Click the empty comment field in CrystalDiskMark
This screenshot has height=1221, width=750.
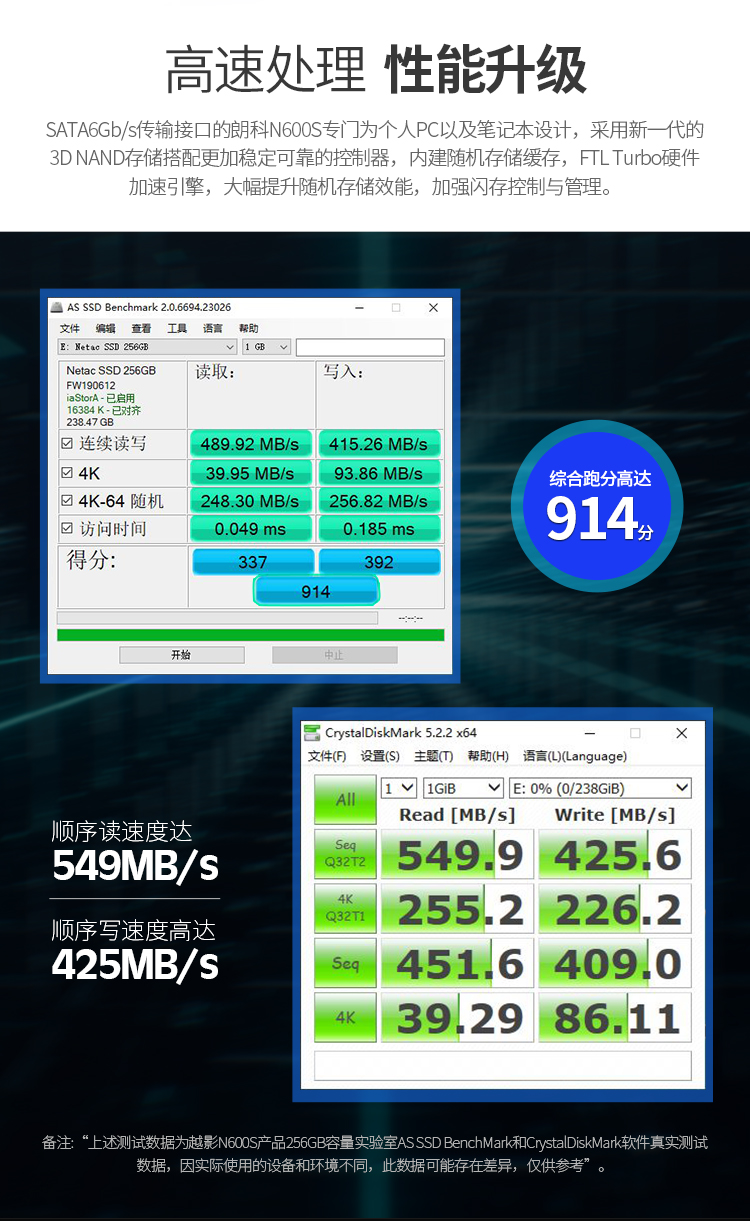503,1065
